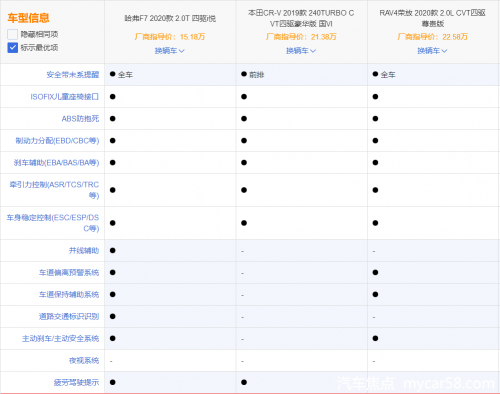This screenshot has width=500, height=394.
Task: Select the 牵引力控制(ASR/TCS/TRC等) label
Action: [54, 190]
